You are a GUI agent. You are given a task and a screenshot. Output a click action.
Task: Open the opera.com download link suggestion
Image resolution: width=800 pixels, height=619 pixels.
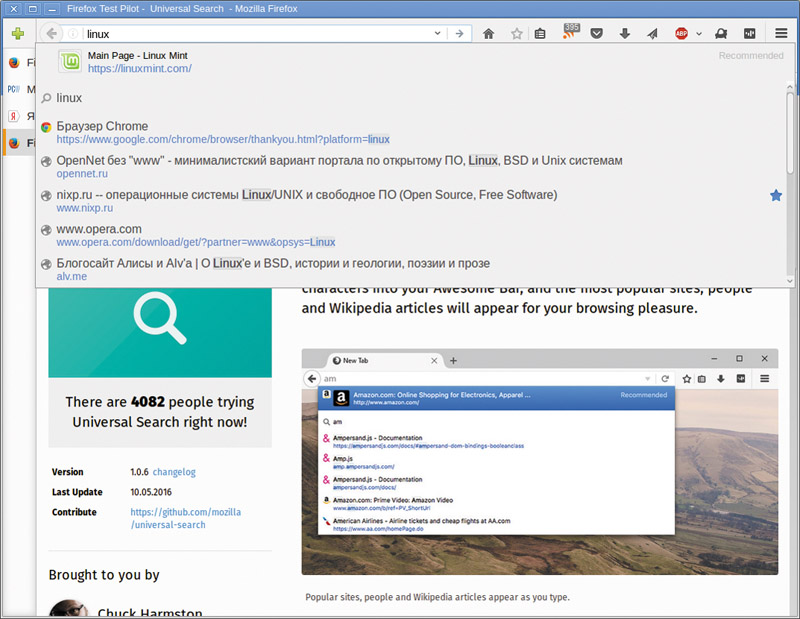point(196,242)
